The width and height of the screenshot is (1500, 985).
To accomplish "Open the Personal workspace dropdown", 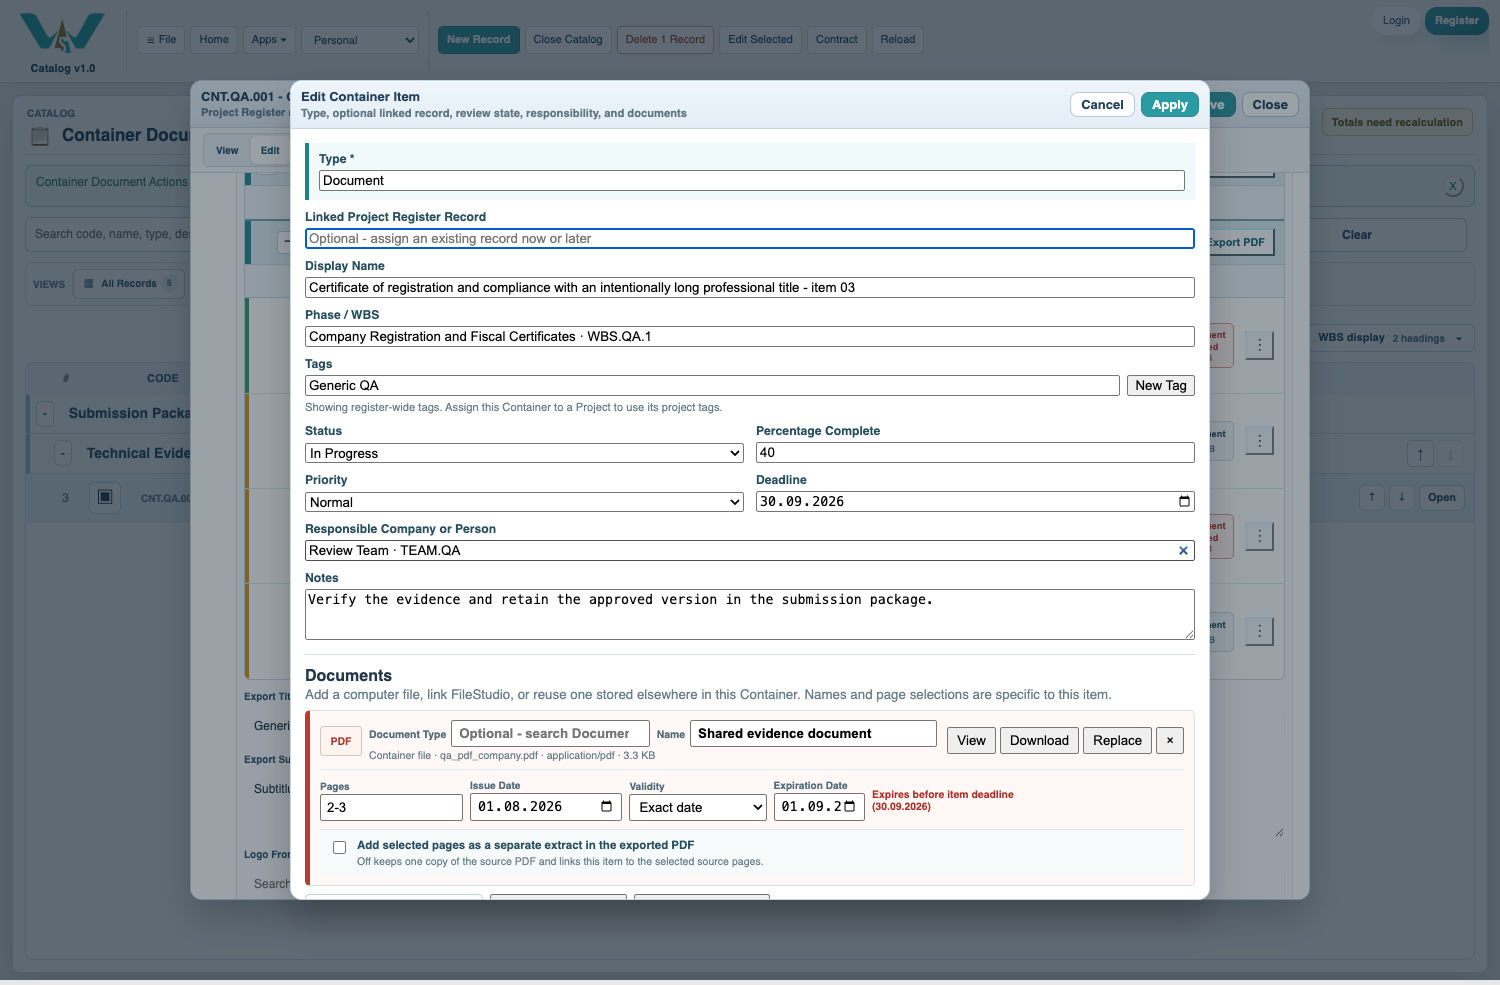I will [x=360, y=40].
